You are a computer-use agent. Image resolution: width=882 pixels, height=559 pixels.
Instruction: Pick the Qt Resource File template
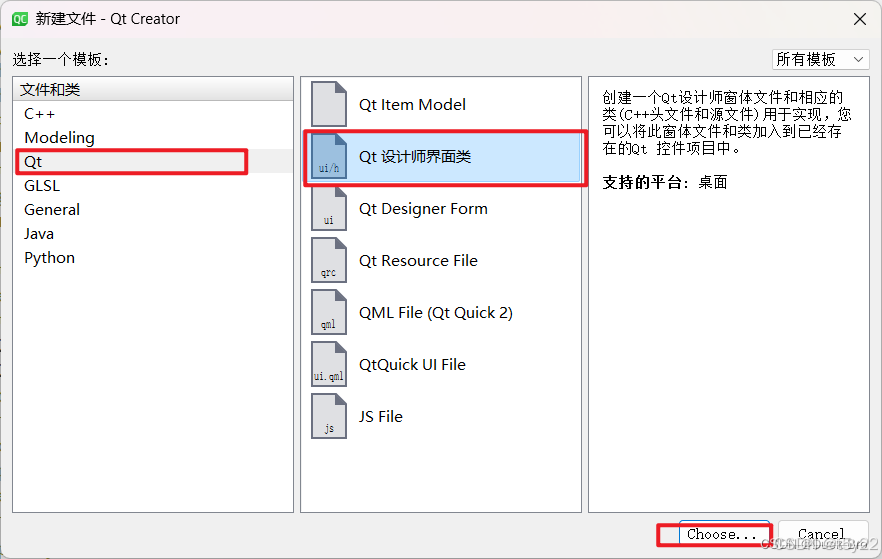[x=441, y=260]
